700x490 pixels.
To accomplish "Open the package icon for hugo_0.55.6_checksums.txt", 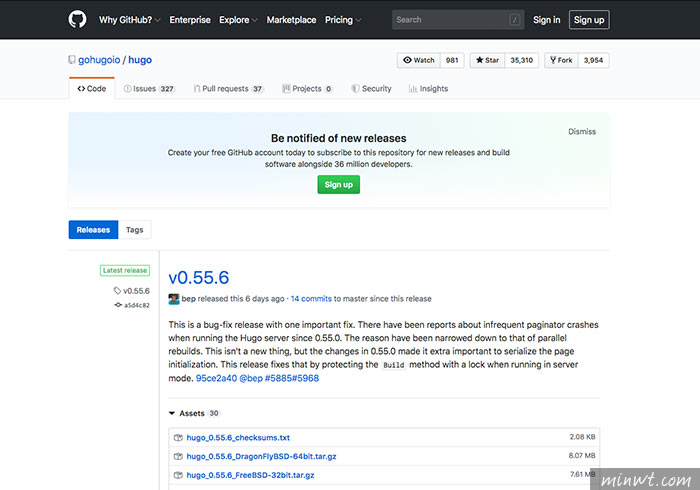I will [178, 437].
